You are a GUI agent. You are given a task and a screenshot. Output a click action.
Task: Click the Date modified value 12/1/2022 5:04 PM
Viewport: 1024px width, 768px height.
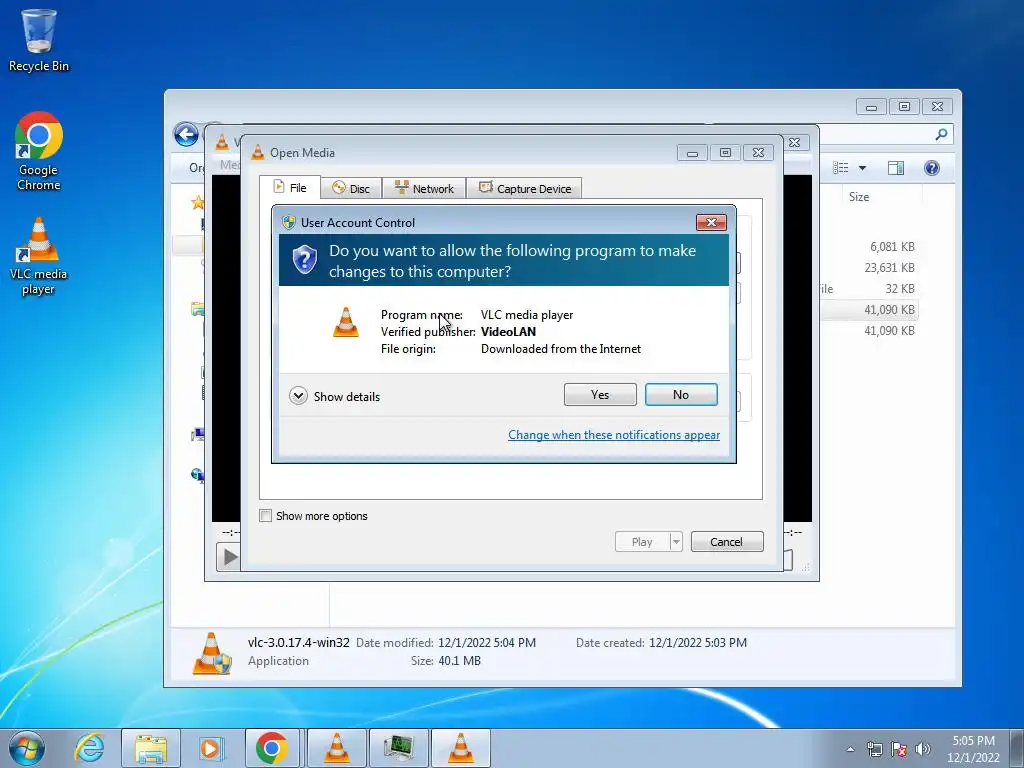click(487, 643)
